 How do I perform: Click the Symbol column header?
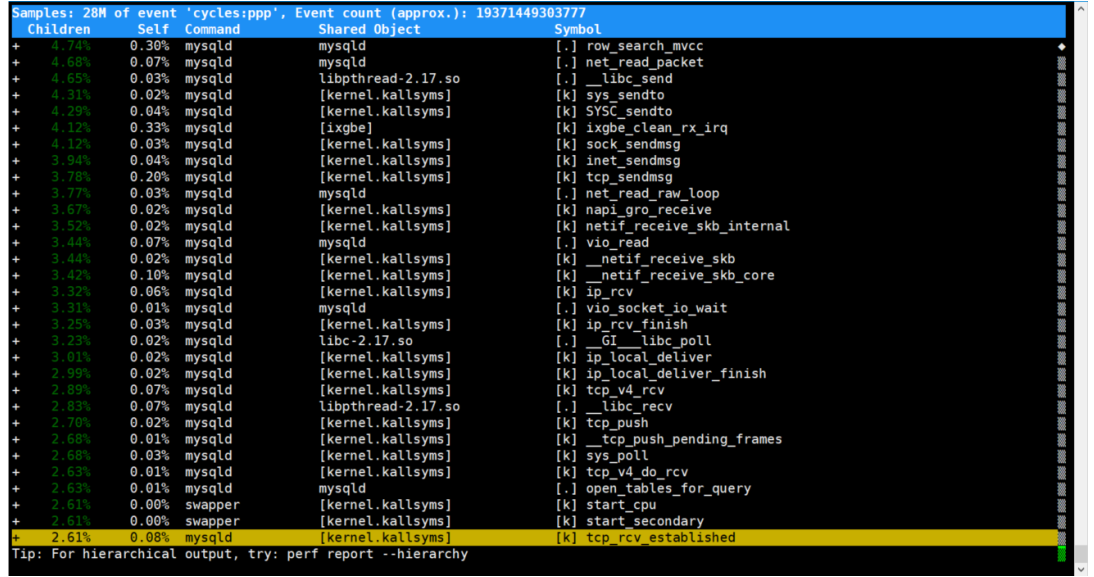578,29
